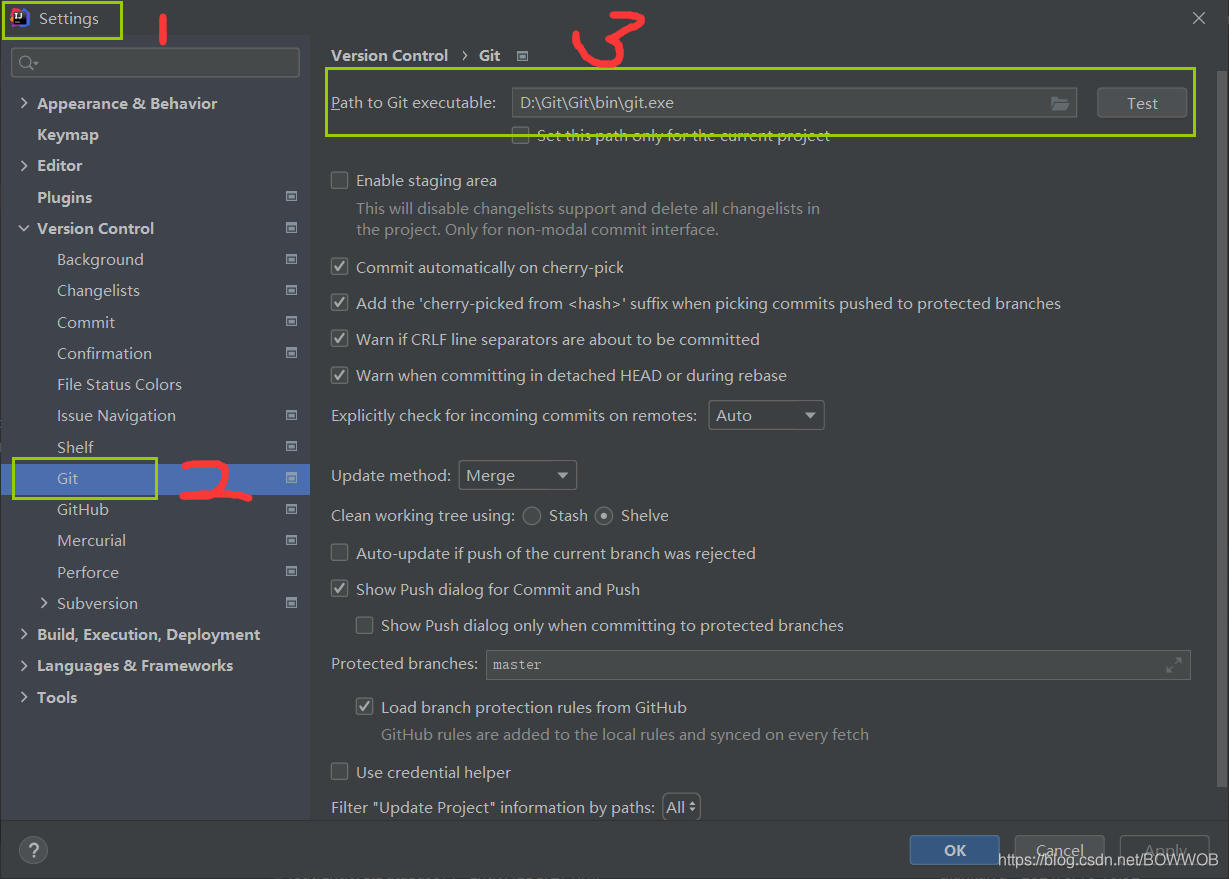Expand the Appearance & Behavior section
This screenshot has height=879, width=1229.
[24, 103]
